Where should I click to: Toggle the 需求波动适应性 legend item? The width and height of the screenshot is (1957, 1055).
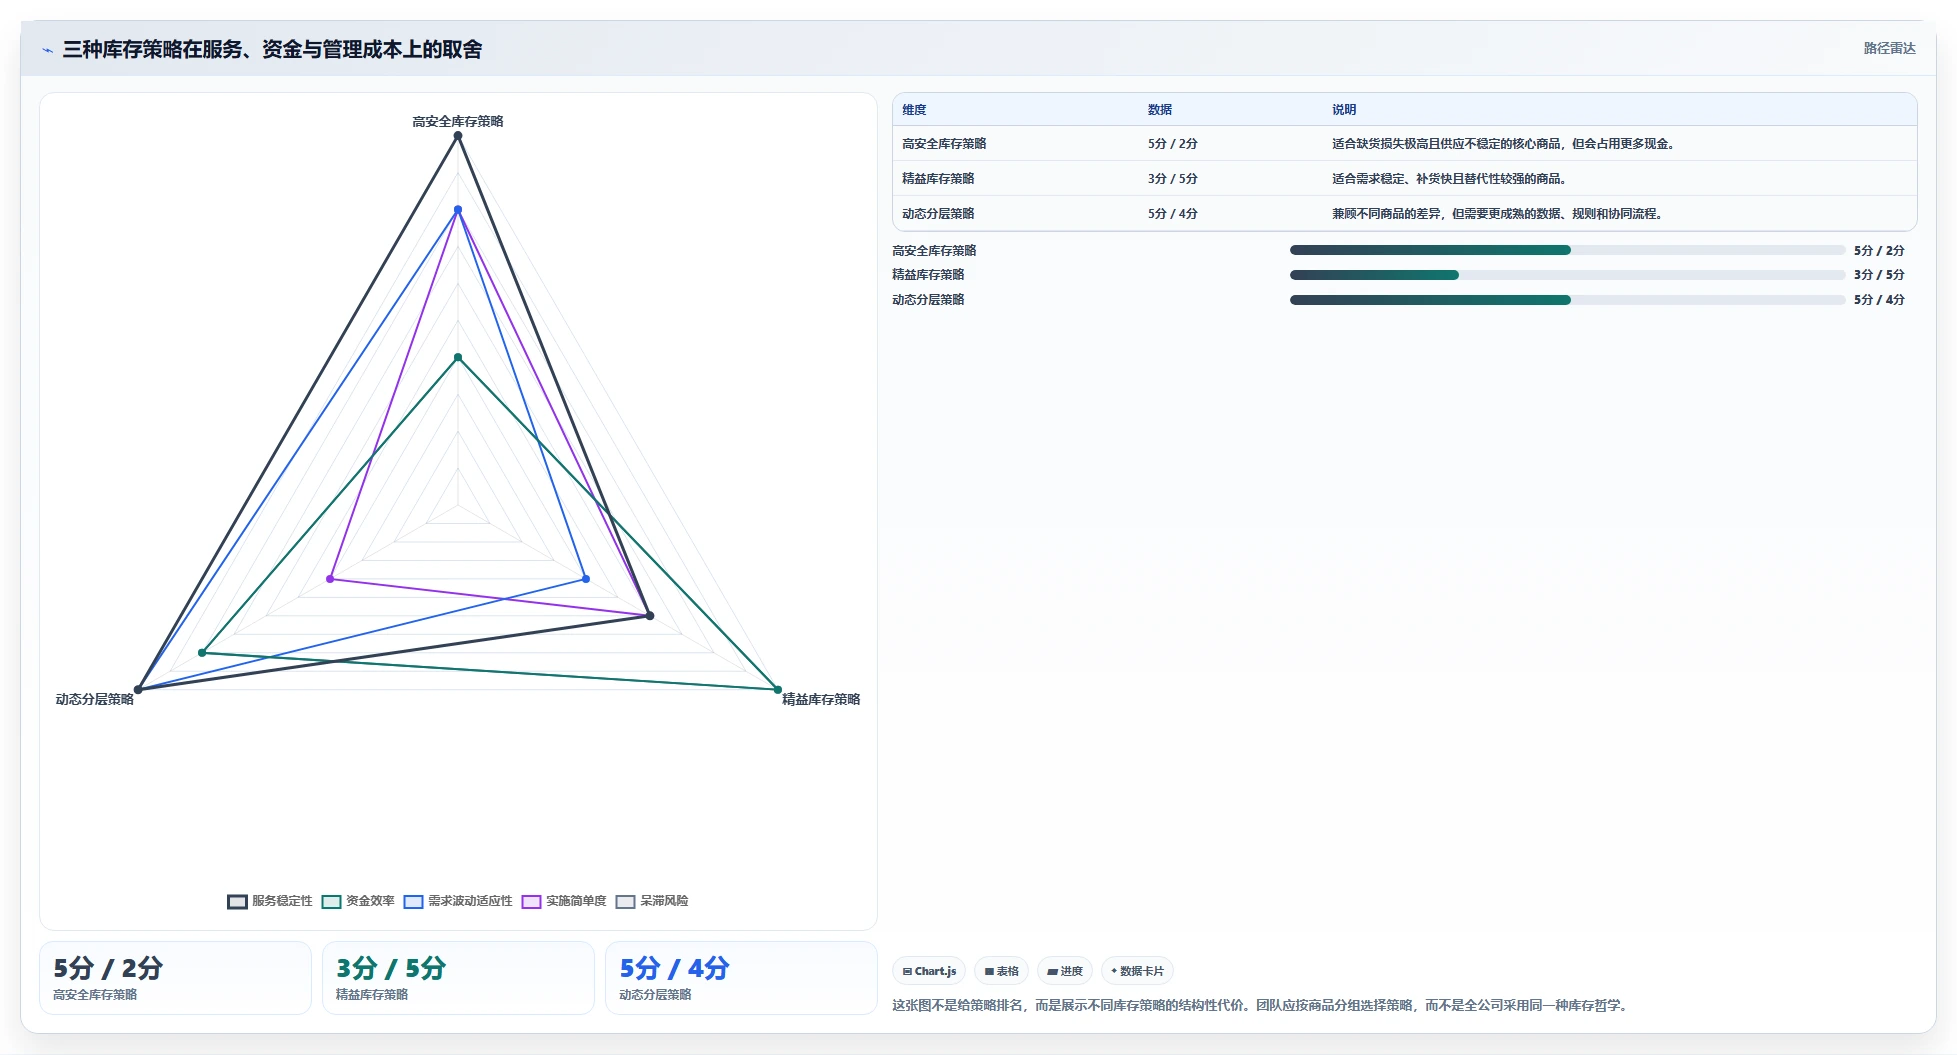click(x=458, y=901)
